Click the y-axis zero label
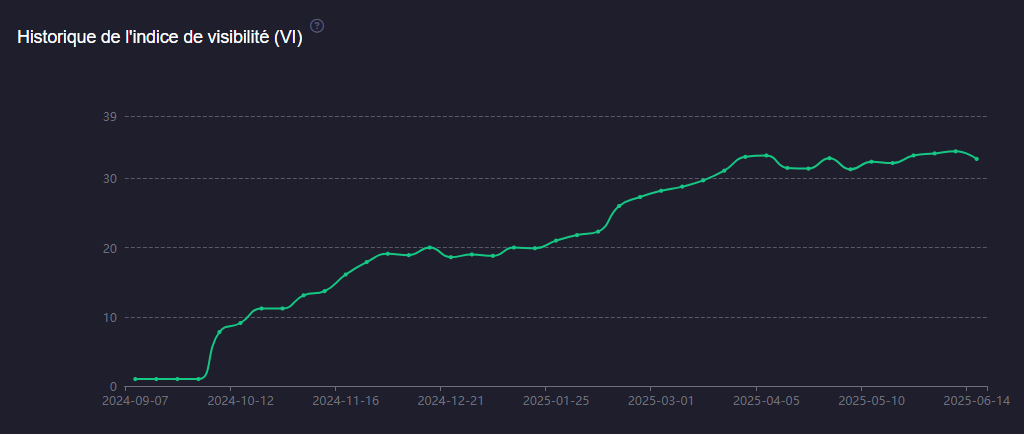 (113, 386)
